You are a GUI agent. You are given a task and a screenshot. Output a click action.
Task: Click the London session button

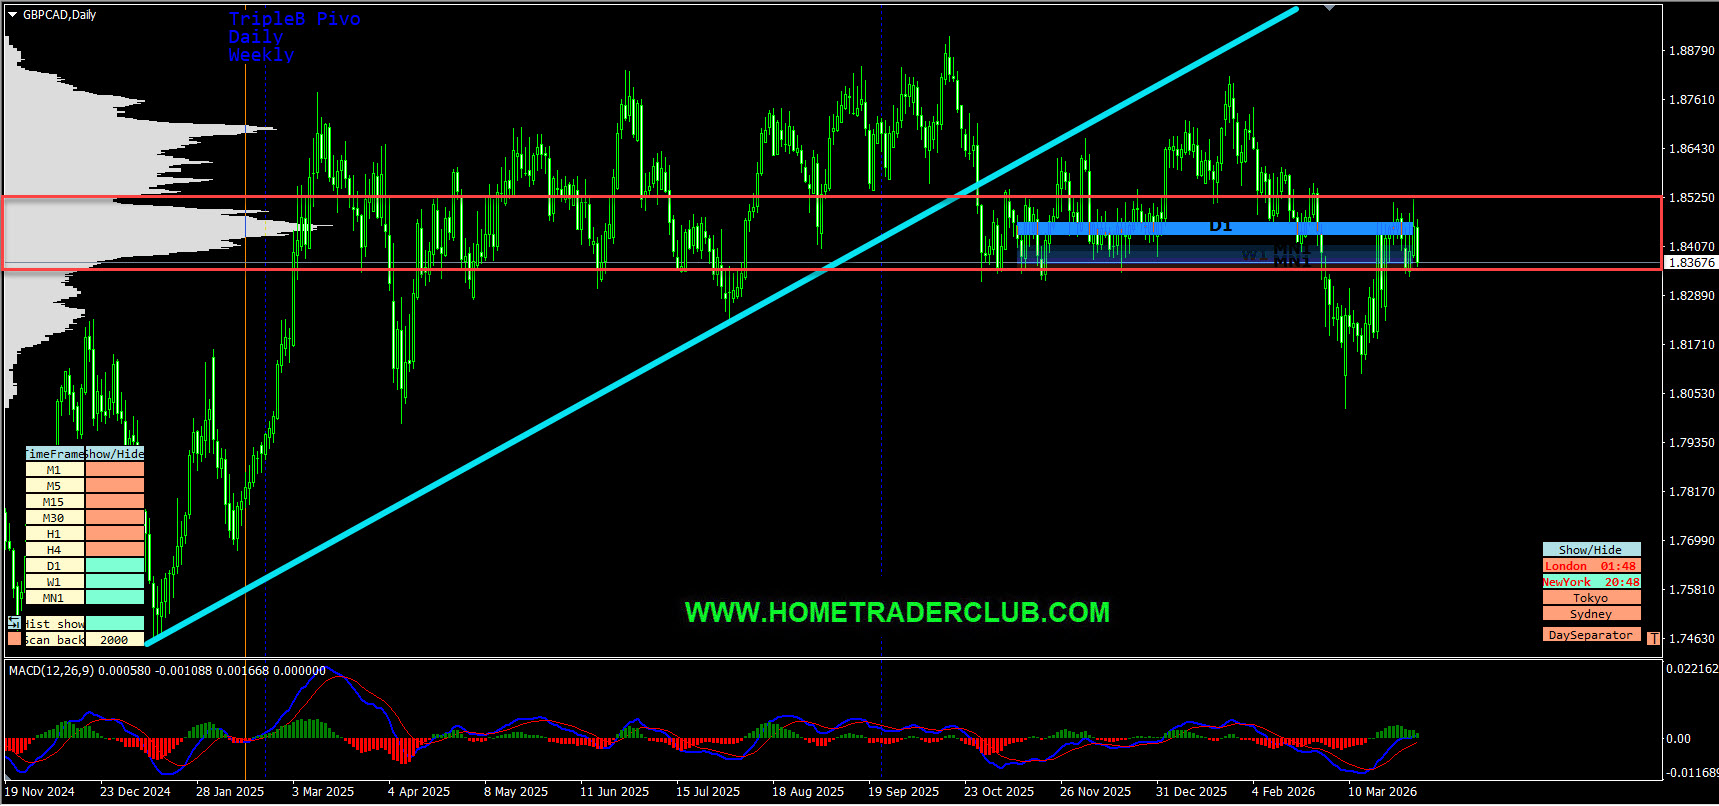1590,566
